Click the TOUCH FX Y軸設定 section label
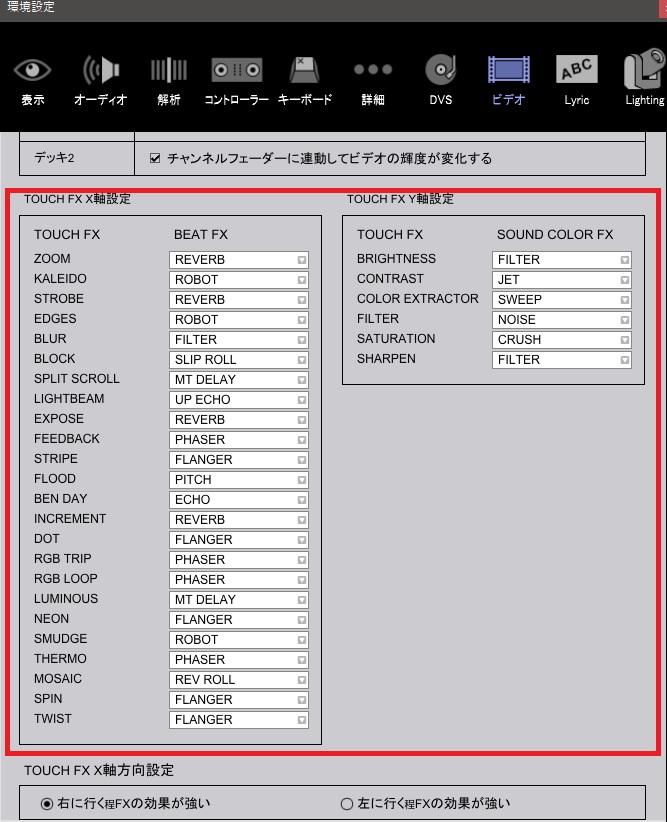Image resolution: width=667 pixels, height=822 pixels. (400, 199)
